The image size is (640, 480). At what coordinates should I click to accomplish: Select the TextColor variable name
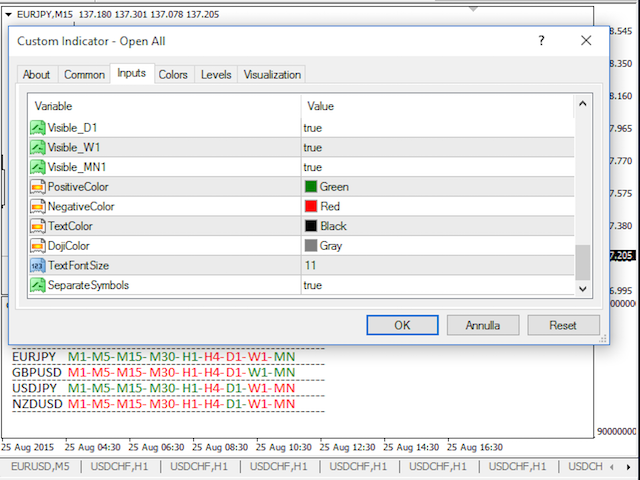click(x=70, y=226)
